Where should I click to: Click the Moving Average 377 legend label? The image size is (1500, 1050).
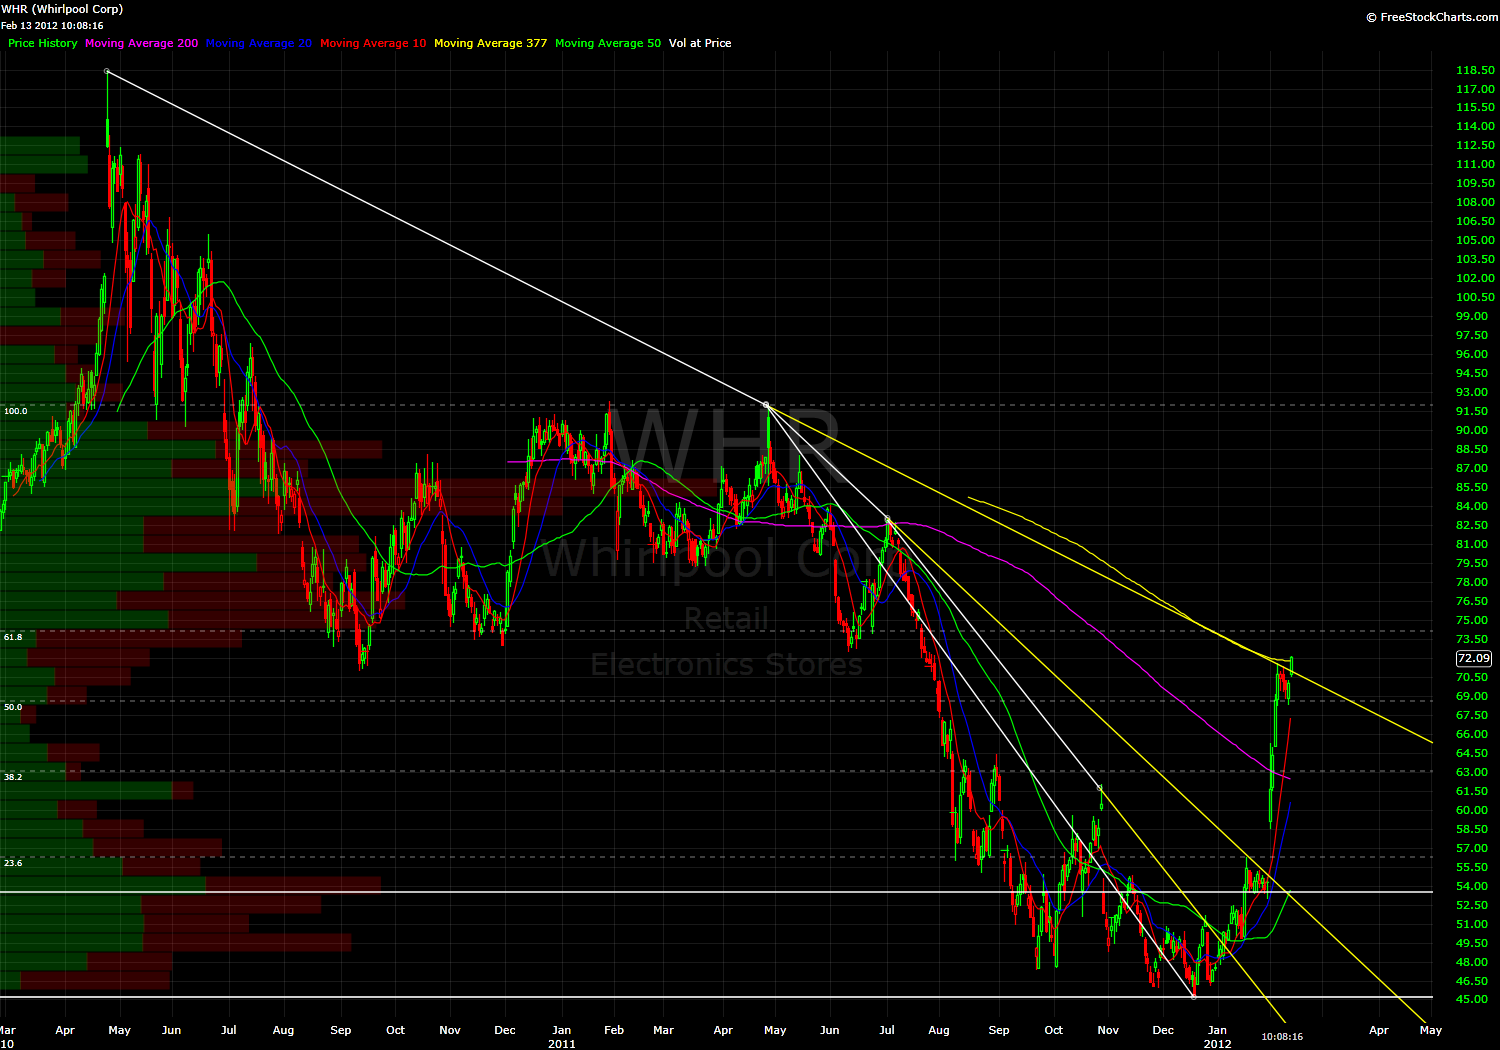click(491, 43)
